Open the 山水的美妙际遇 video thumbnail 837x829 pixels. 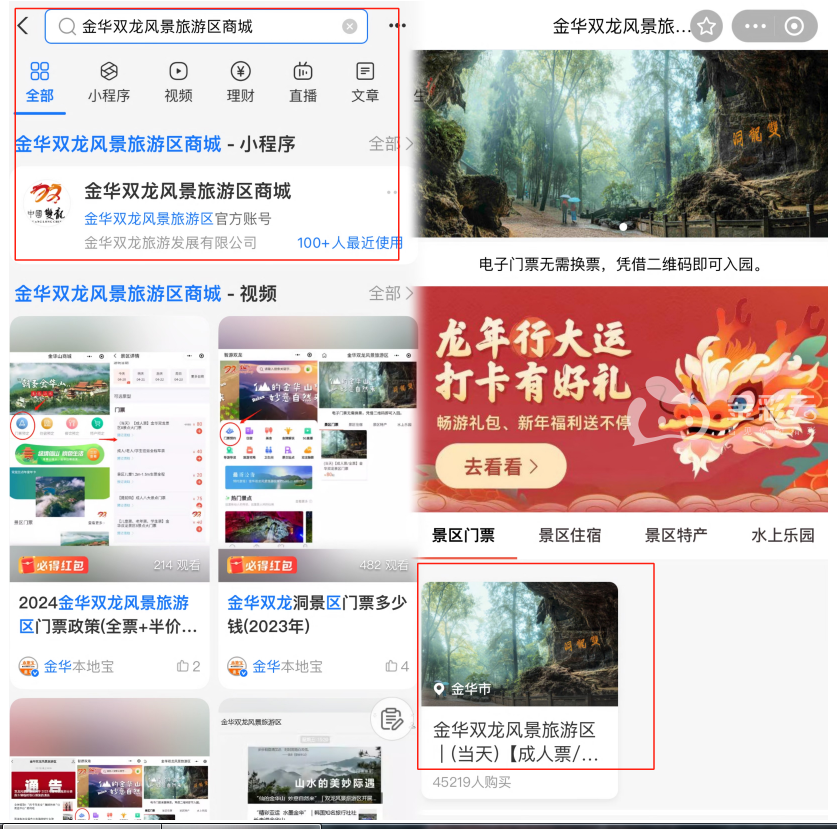pos(315,777)
